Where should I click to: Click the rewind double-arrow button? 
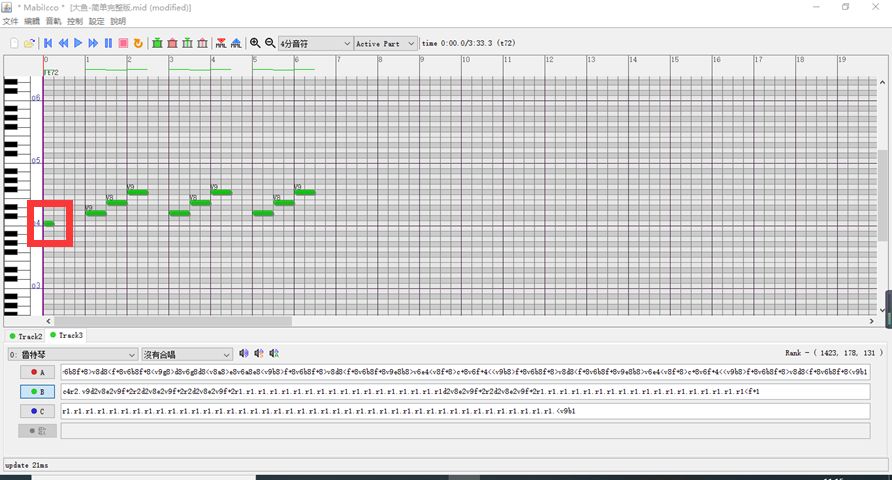click(63, 43)
